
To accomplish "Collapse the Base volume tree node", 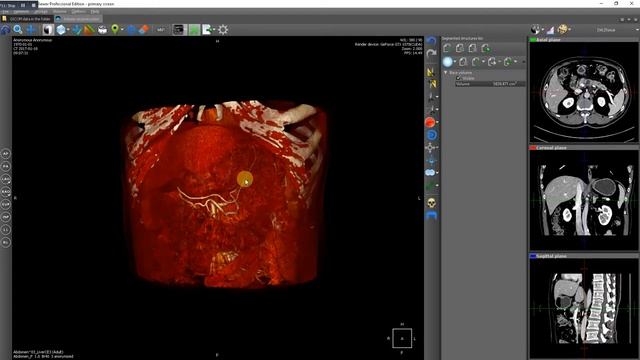I will (446, 73).
